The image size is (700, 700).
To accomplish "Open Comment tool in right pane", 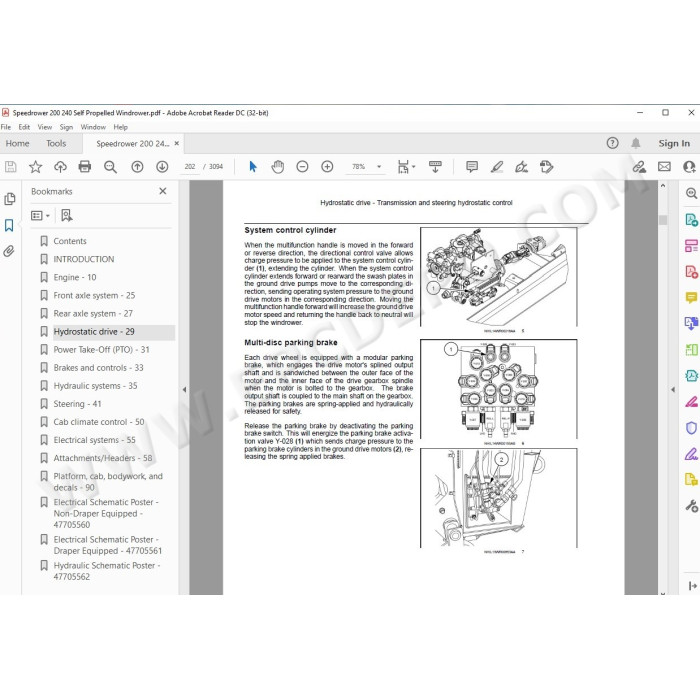I will tap(691, 297).
